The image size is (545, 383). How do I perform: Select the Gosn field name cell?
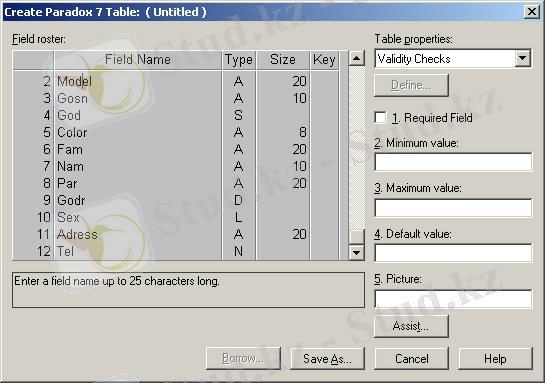(x=138, y=98)
